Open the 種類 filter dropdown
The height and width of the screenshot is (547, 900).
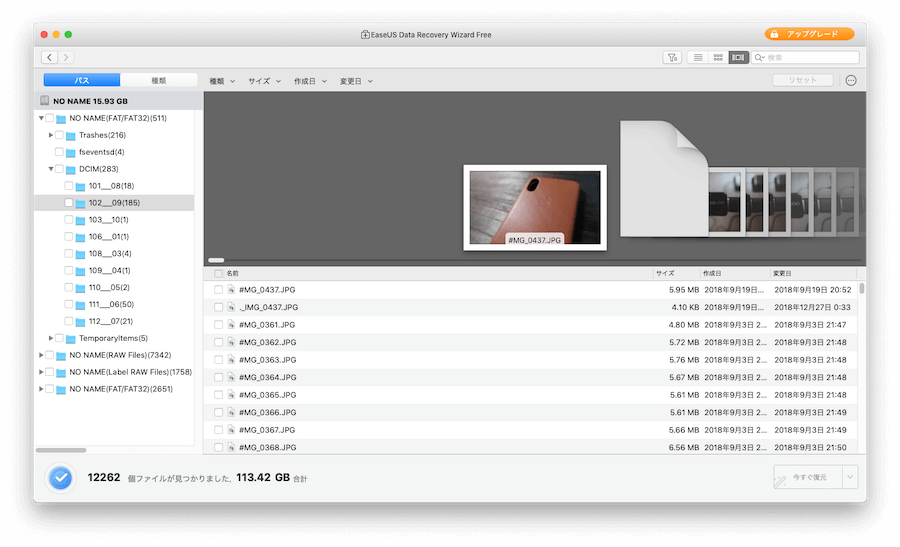222,81
